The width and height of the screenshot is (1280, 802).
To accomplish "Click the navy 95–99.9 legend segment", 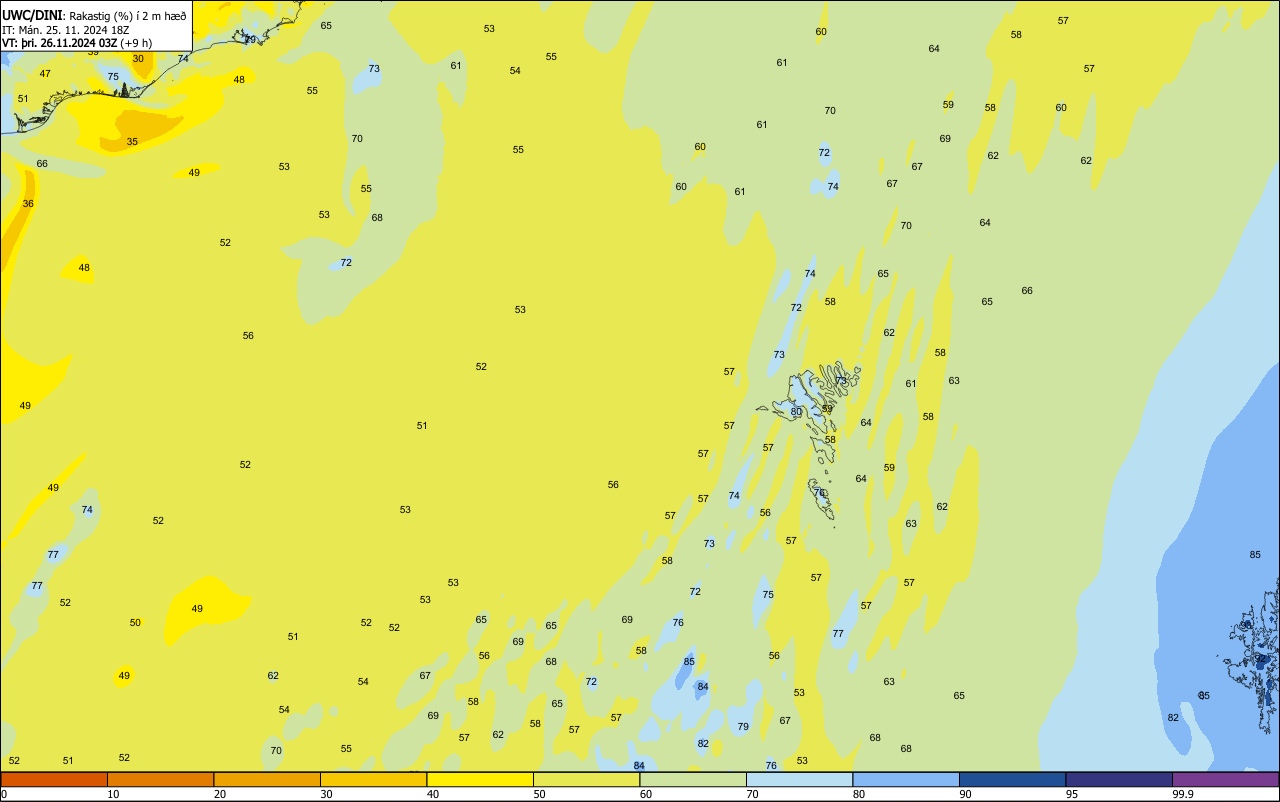I will 1119,779.
